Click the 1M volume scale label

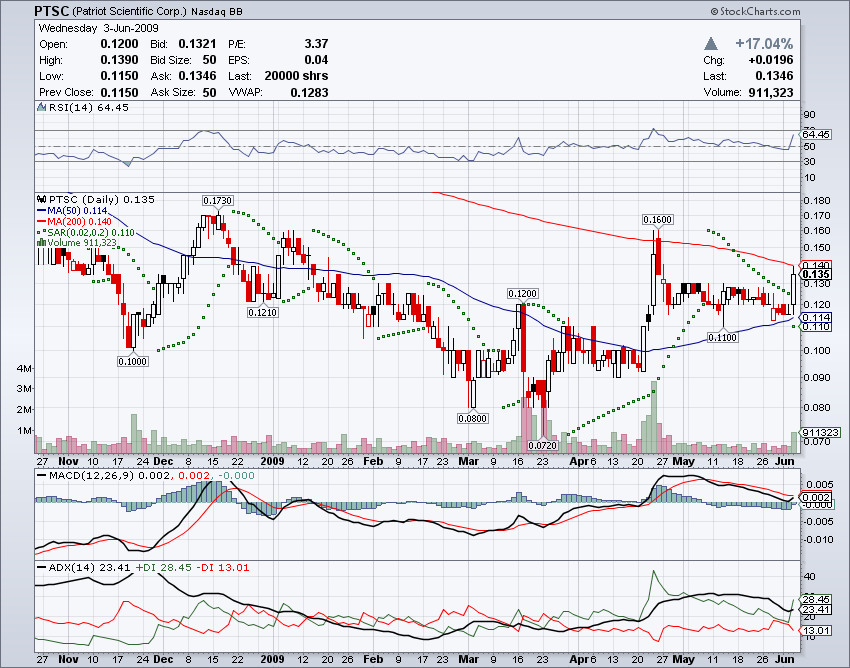(x=24, y=431)
